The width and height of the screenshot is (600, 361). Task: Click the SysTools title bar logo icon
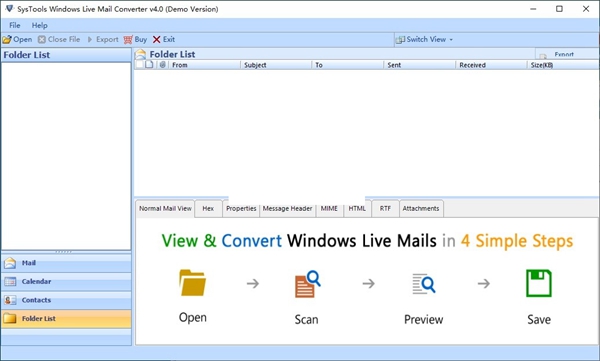pos(9,8)
